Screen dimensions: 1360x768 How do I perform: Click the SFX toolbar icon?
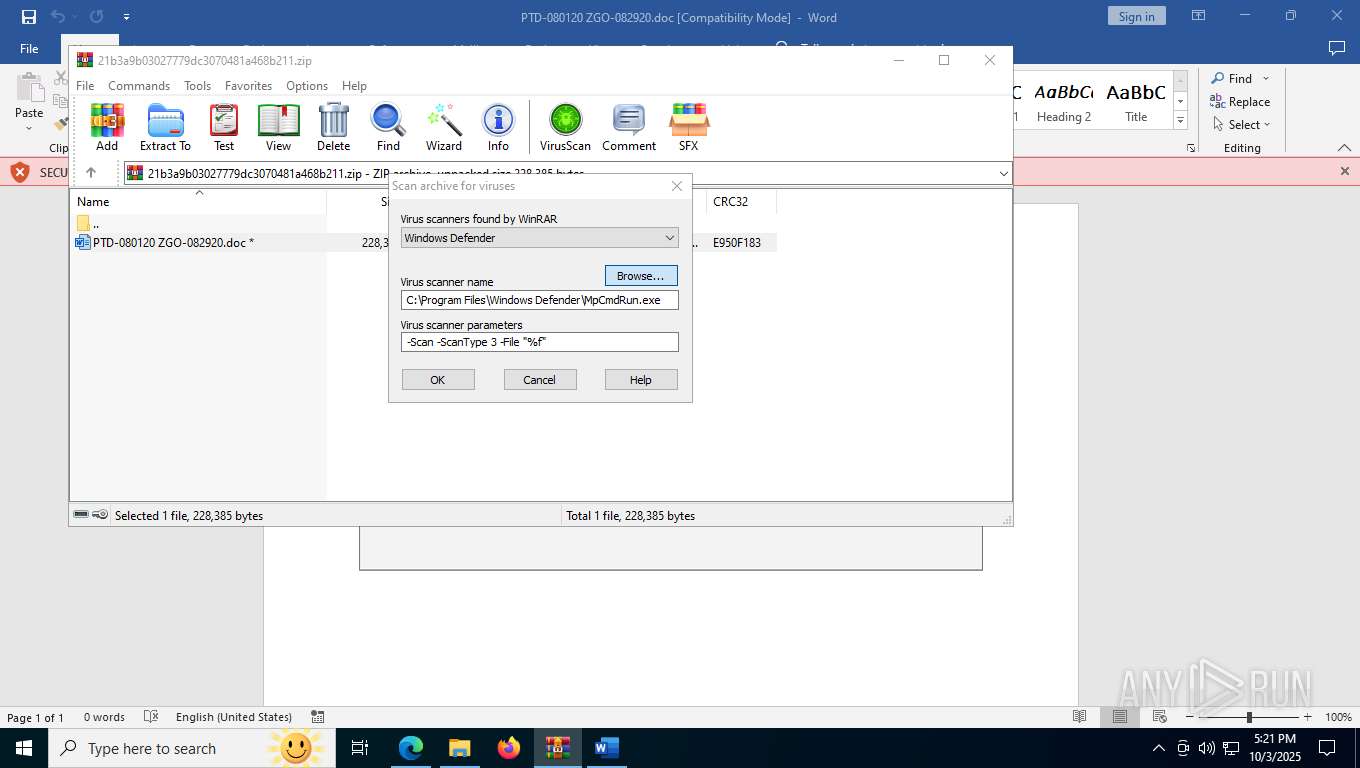688,127
